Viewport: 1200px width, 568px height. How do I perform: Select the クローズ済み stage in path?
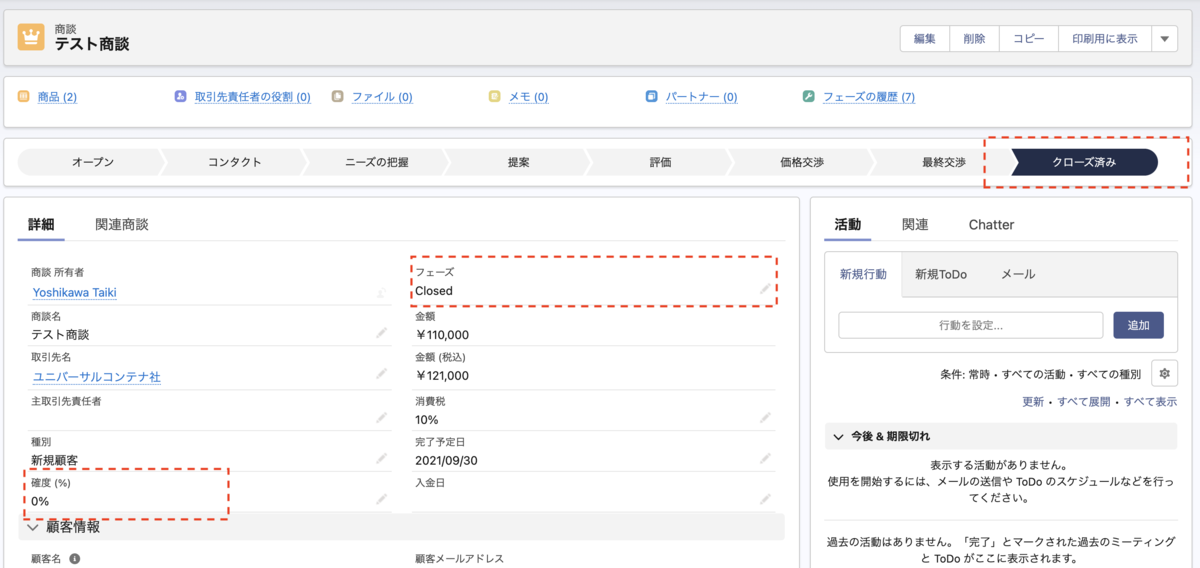(1085, 162)
